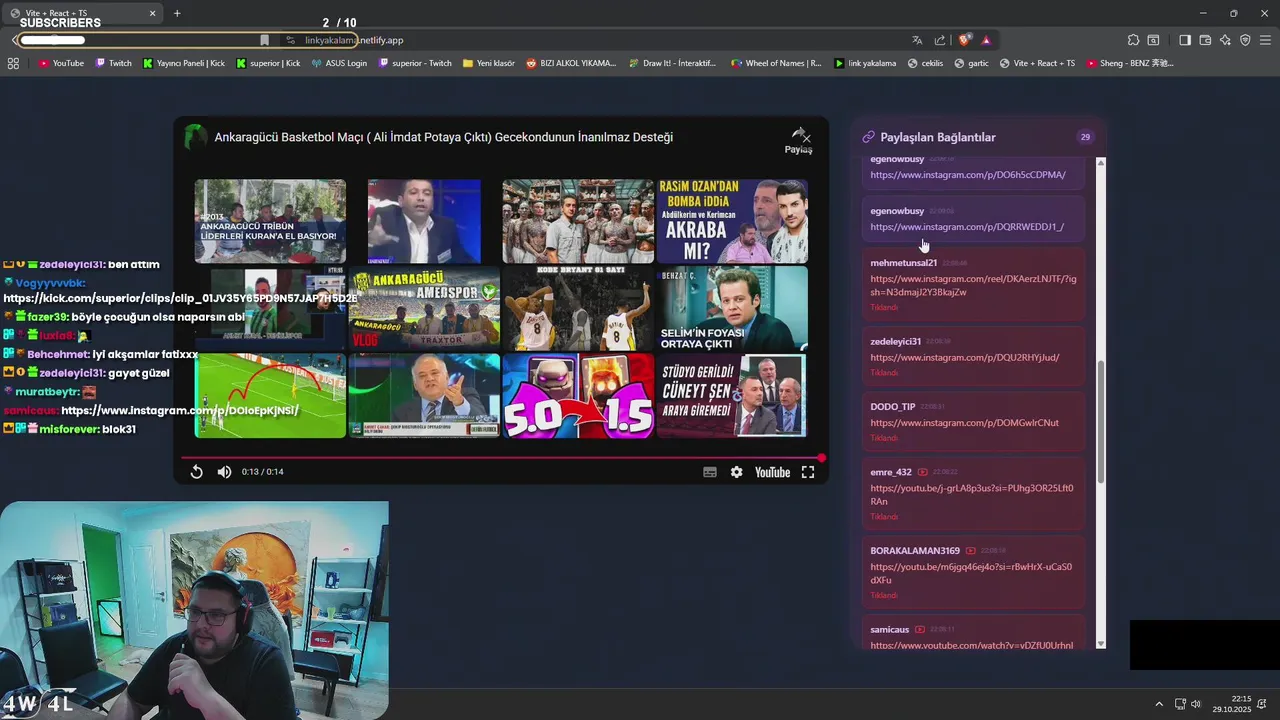The image size is (1280, 720).
Task: Open the Ankaragücü Tribün Liderleri thumbnail
Action: (x=270, y=221)
